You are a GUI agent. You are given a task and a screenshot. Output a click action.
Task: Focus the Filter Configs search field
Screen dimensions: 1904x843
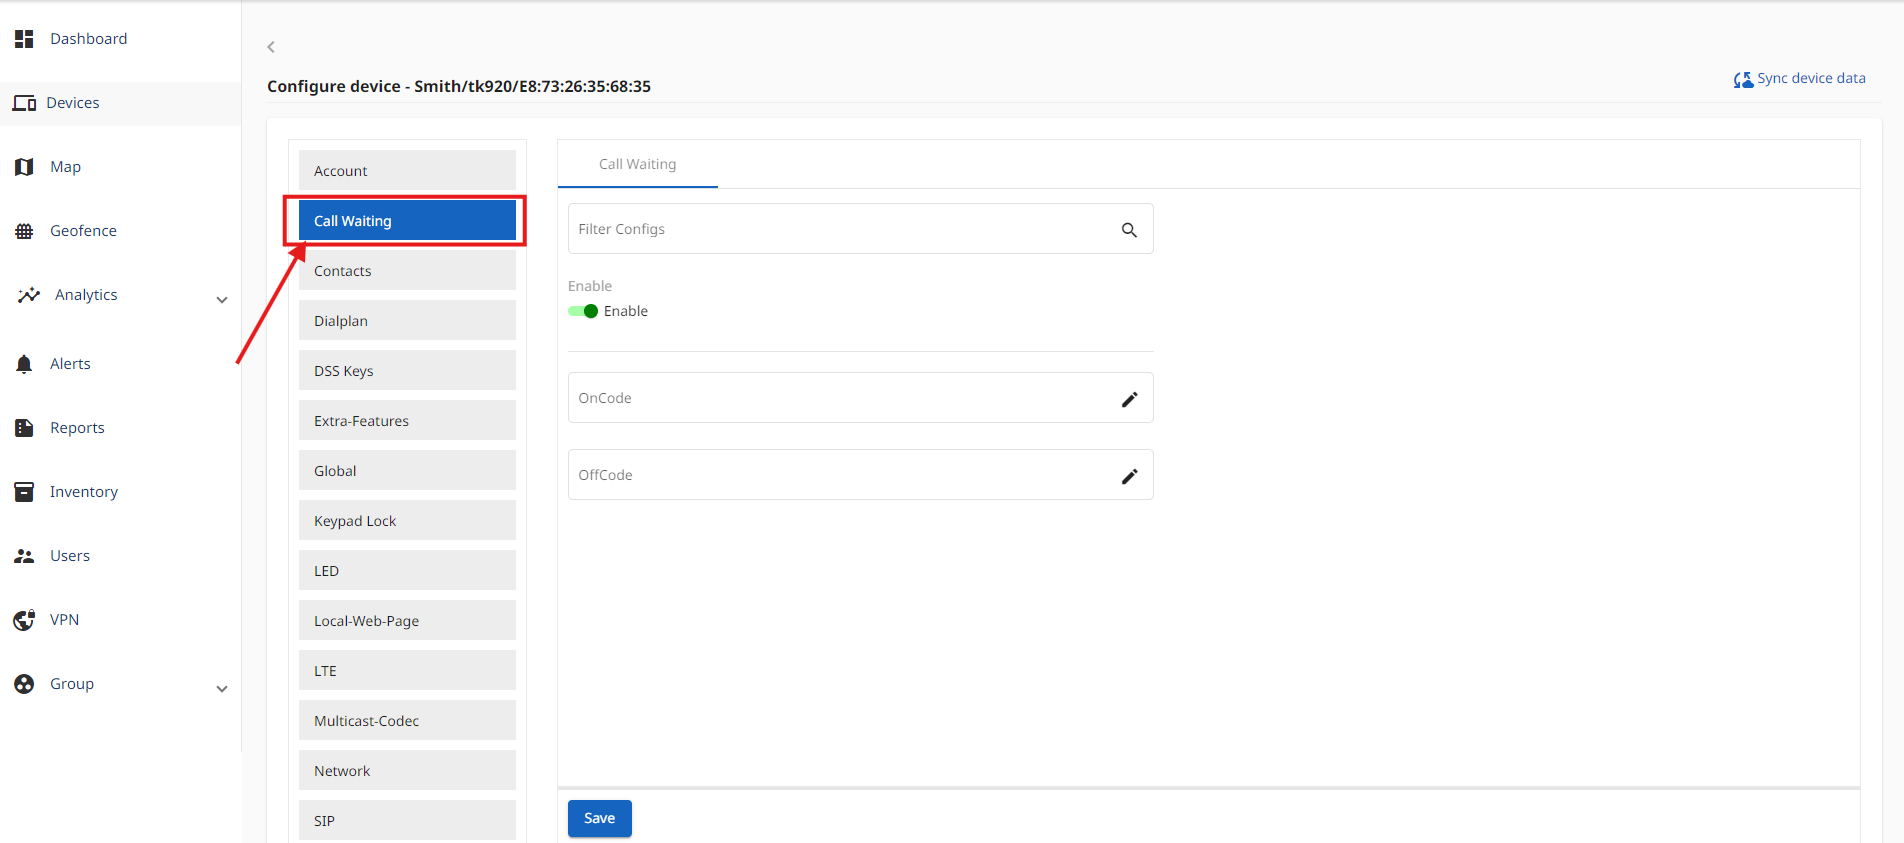click(x=861, y=229)
